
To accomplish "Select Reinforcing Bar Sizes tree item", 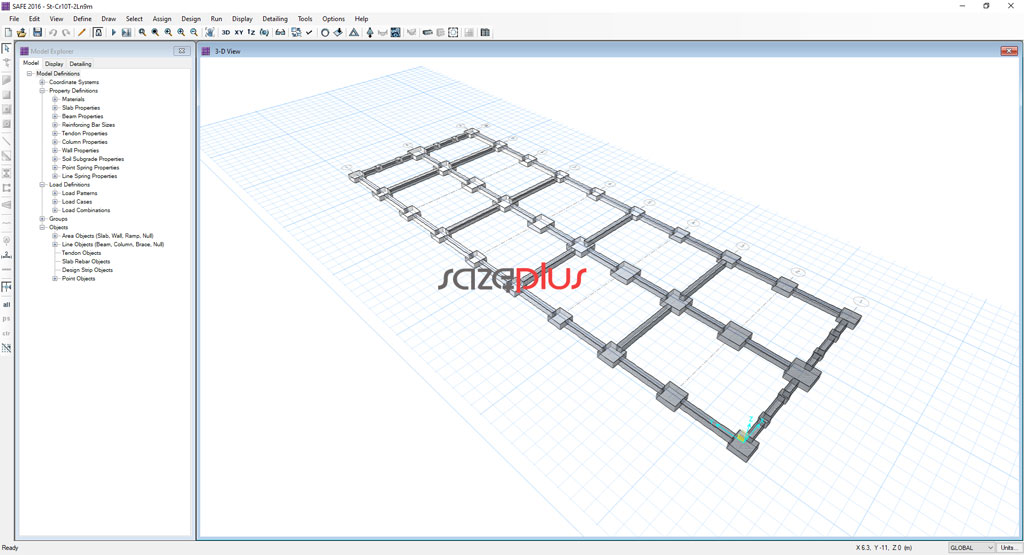I will click(x=88, y=125).
